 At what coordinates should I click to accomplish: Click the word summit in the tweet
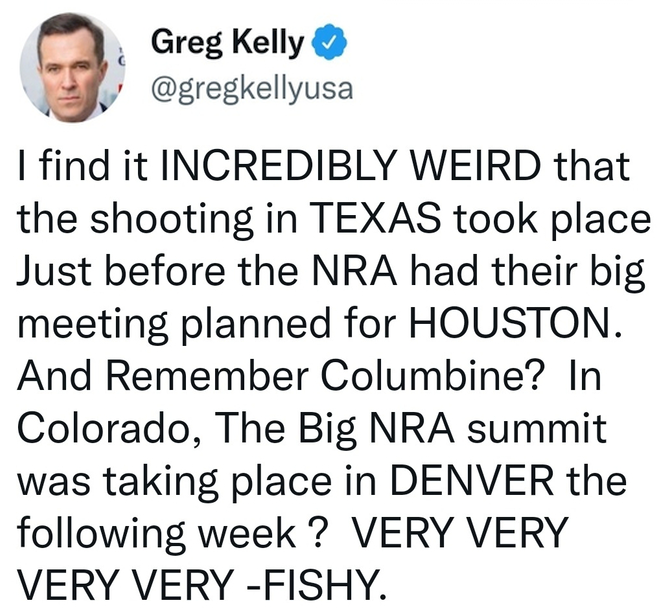click(536, 428)
